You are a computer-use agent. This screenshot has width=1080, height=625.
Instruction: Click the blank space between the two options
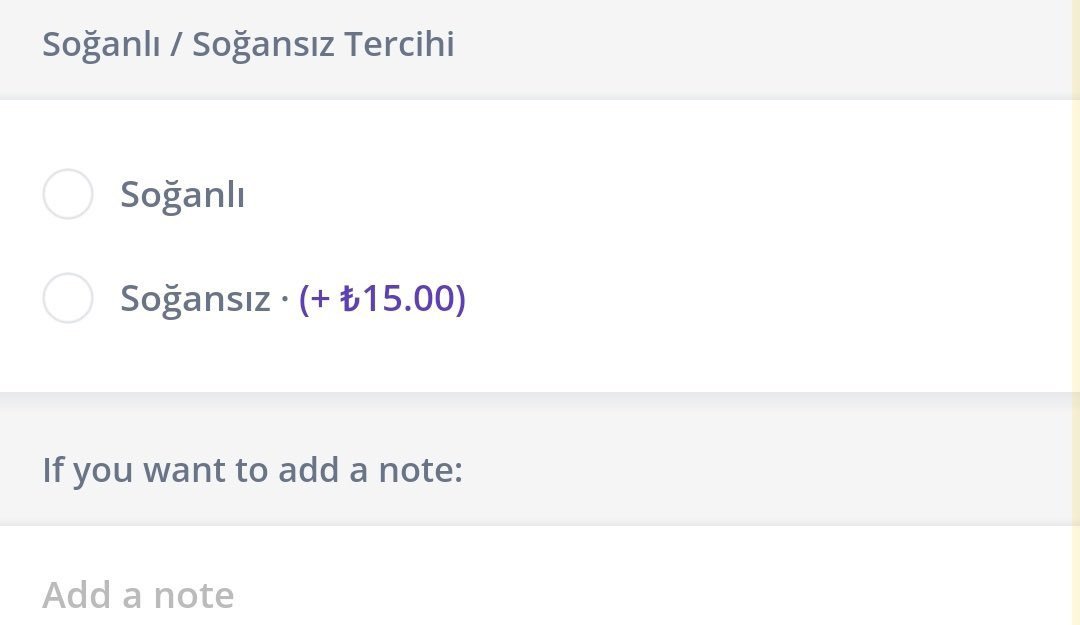tap(500, 246)
